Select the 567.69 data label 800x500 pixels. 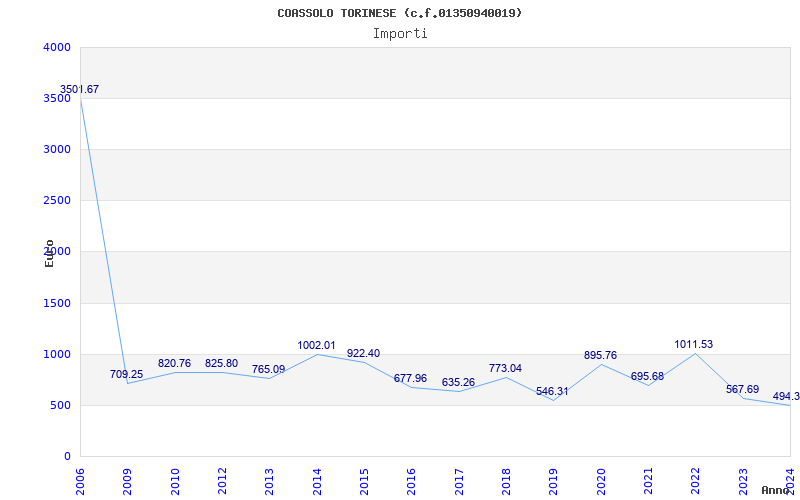click(742, 390)
